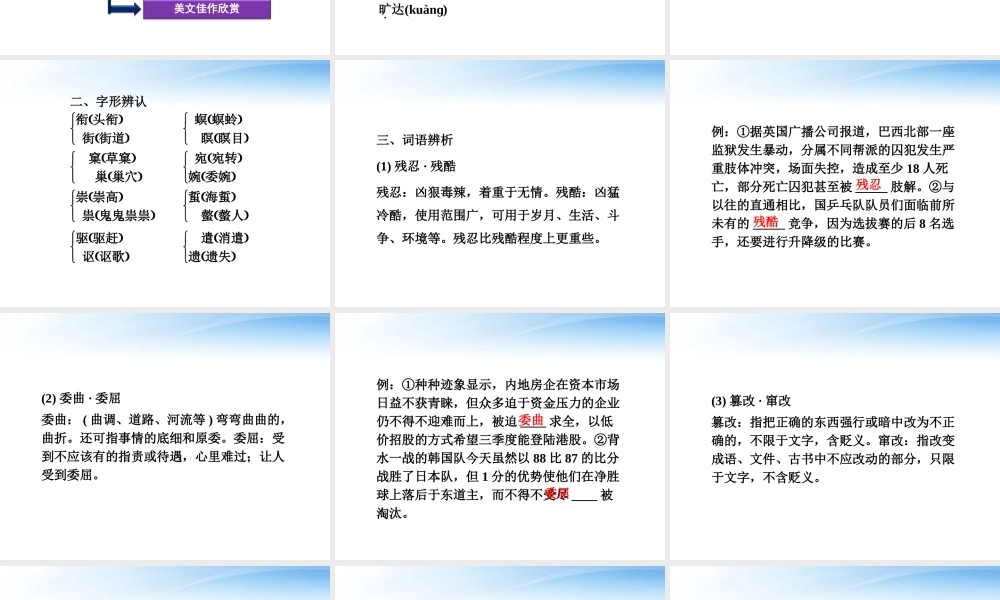The width and height of the screenshot is (1000, 600).
Task: Open slide with the 巴西北部监狱 example
Action: (x=835, y=183)
